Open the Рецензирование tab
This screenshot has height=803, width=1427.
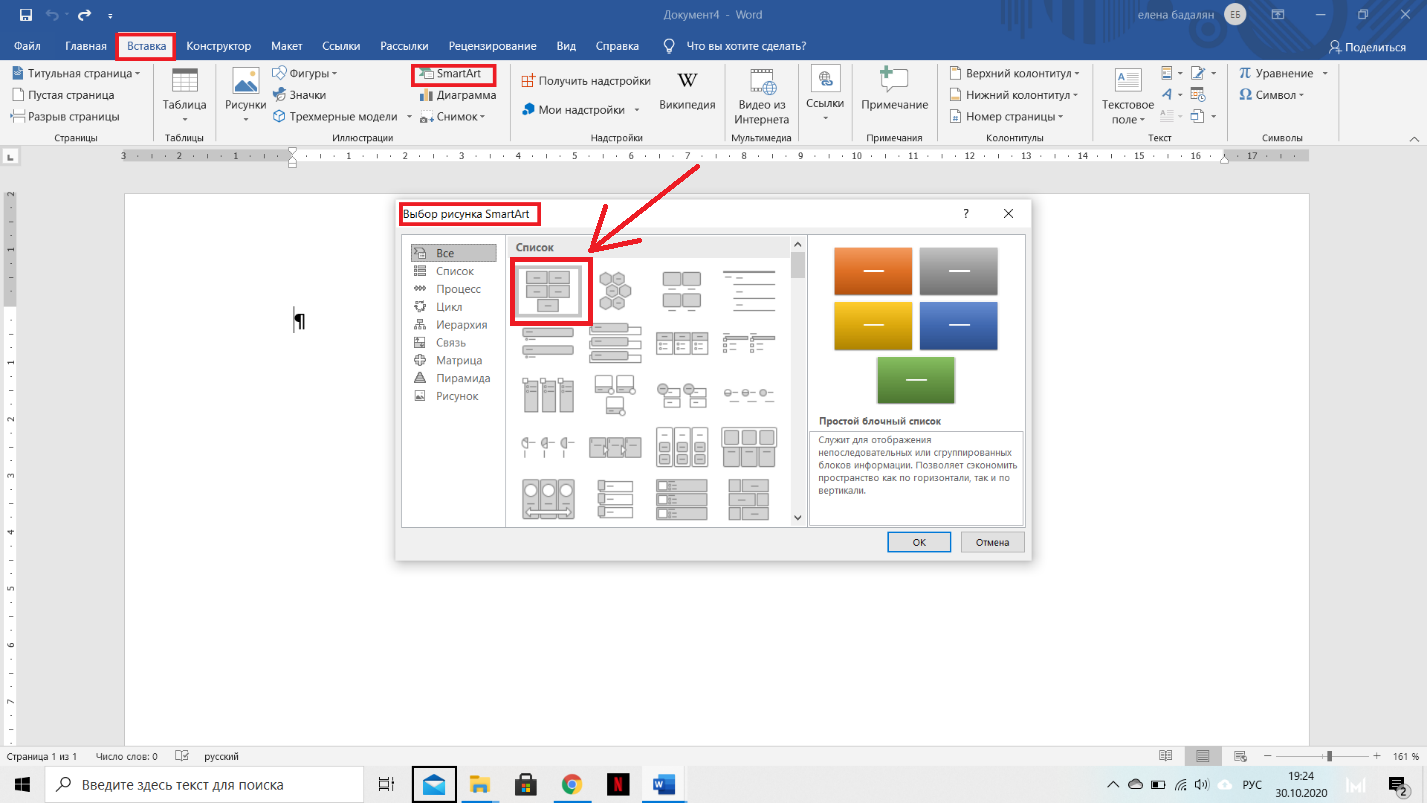point(492,46)
